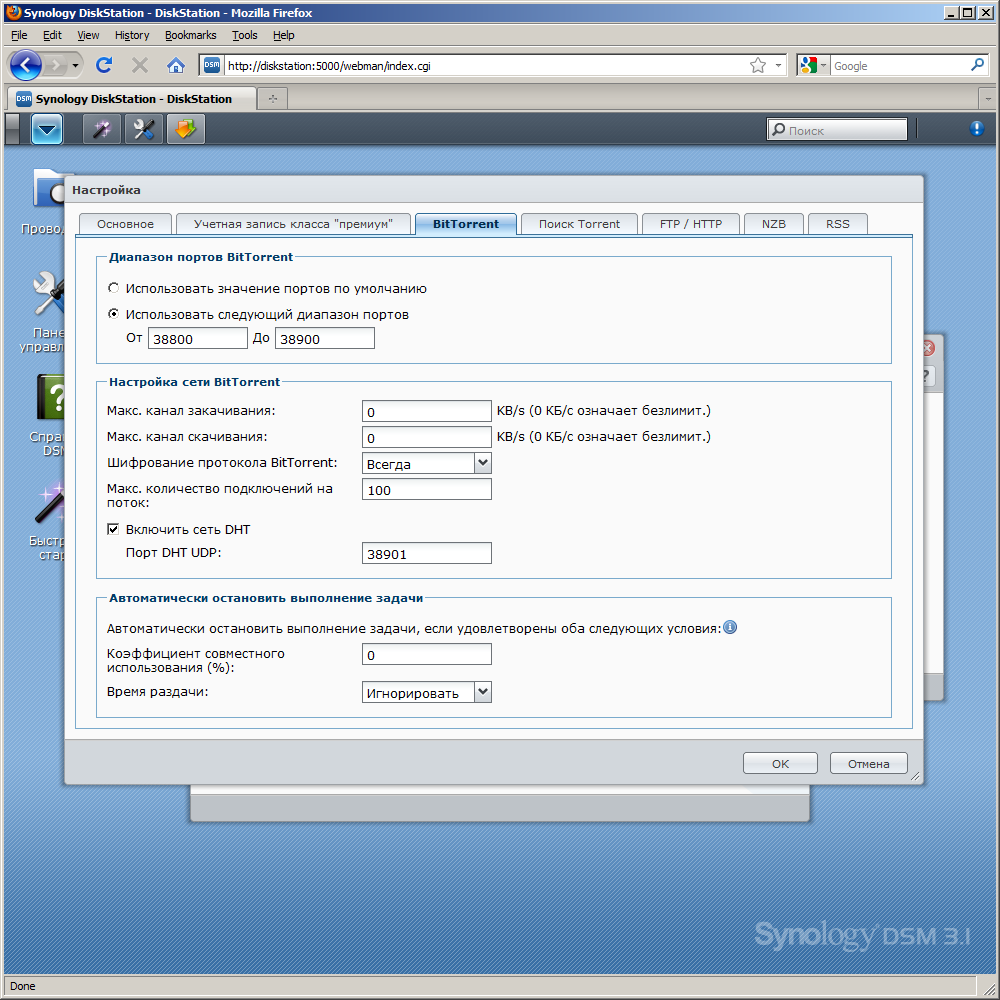Click max download rate field
Viewport: 1000px width, 1000px height.
tap(427, 438)
